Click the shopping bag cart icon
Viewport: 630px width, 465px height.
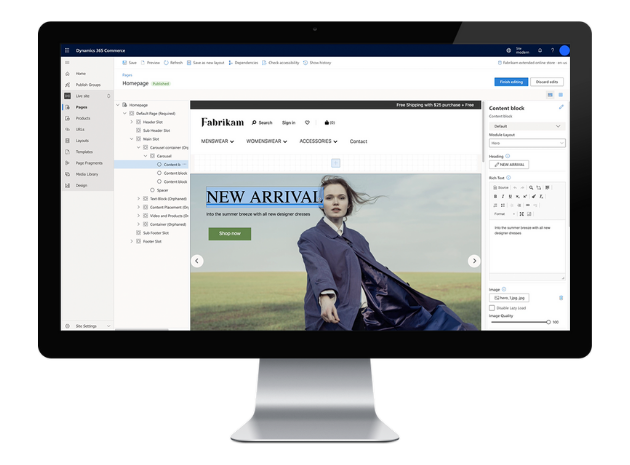point(329,123)
